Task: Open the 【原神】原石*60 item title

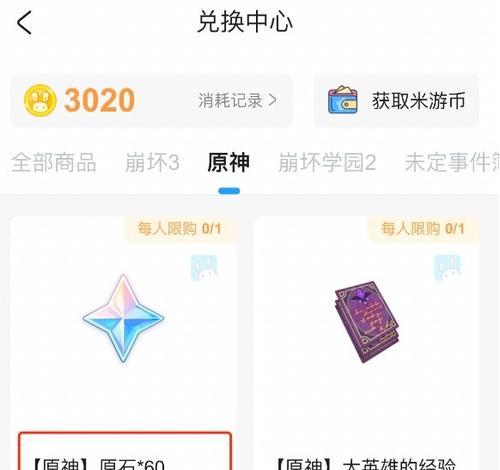Action: tap(98, 463)
